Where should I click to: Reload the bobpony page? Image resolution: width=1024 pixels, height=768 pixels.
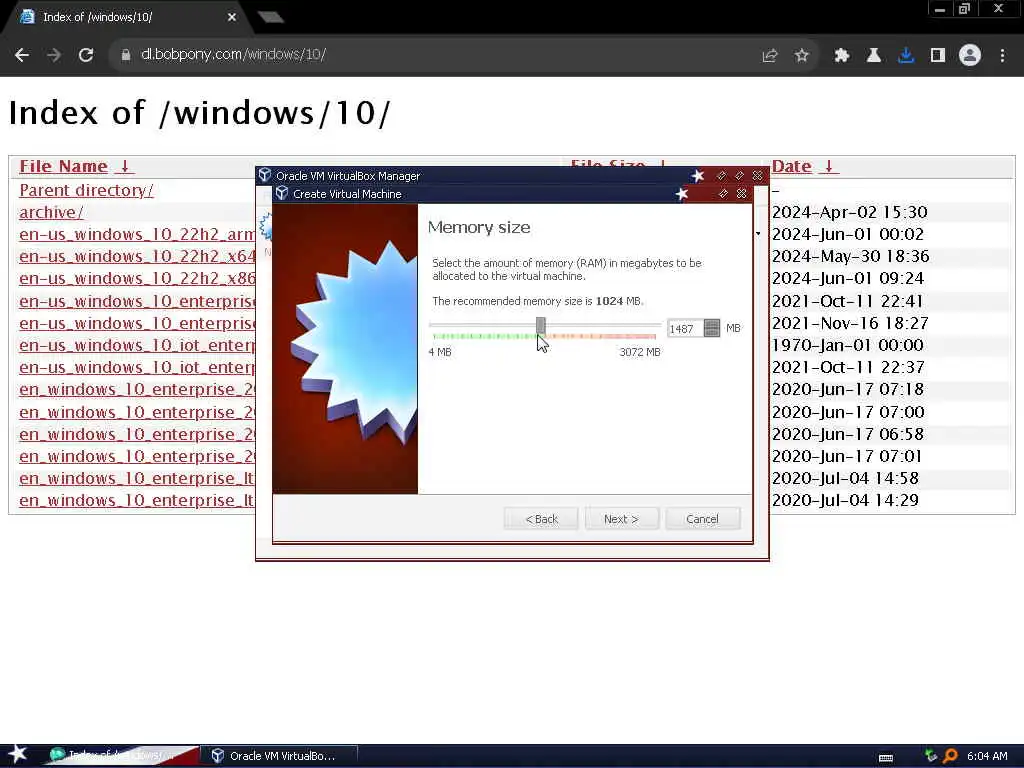click(86, 56)
